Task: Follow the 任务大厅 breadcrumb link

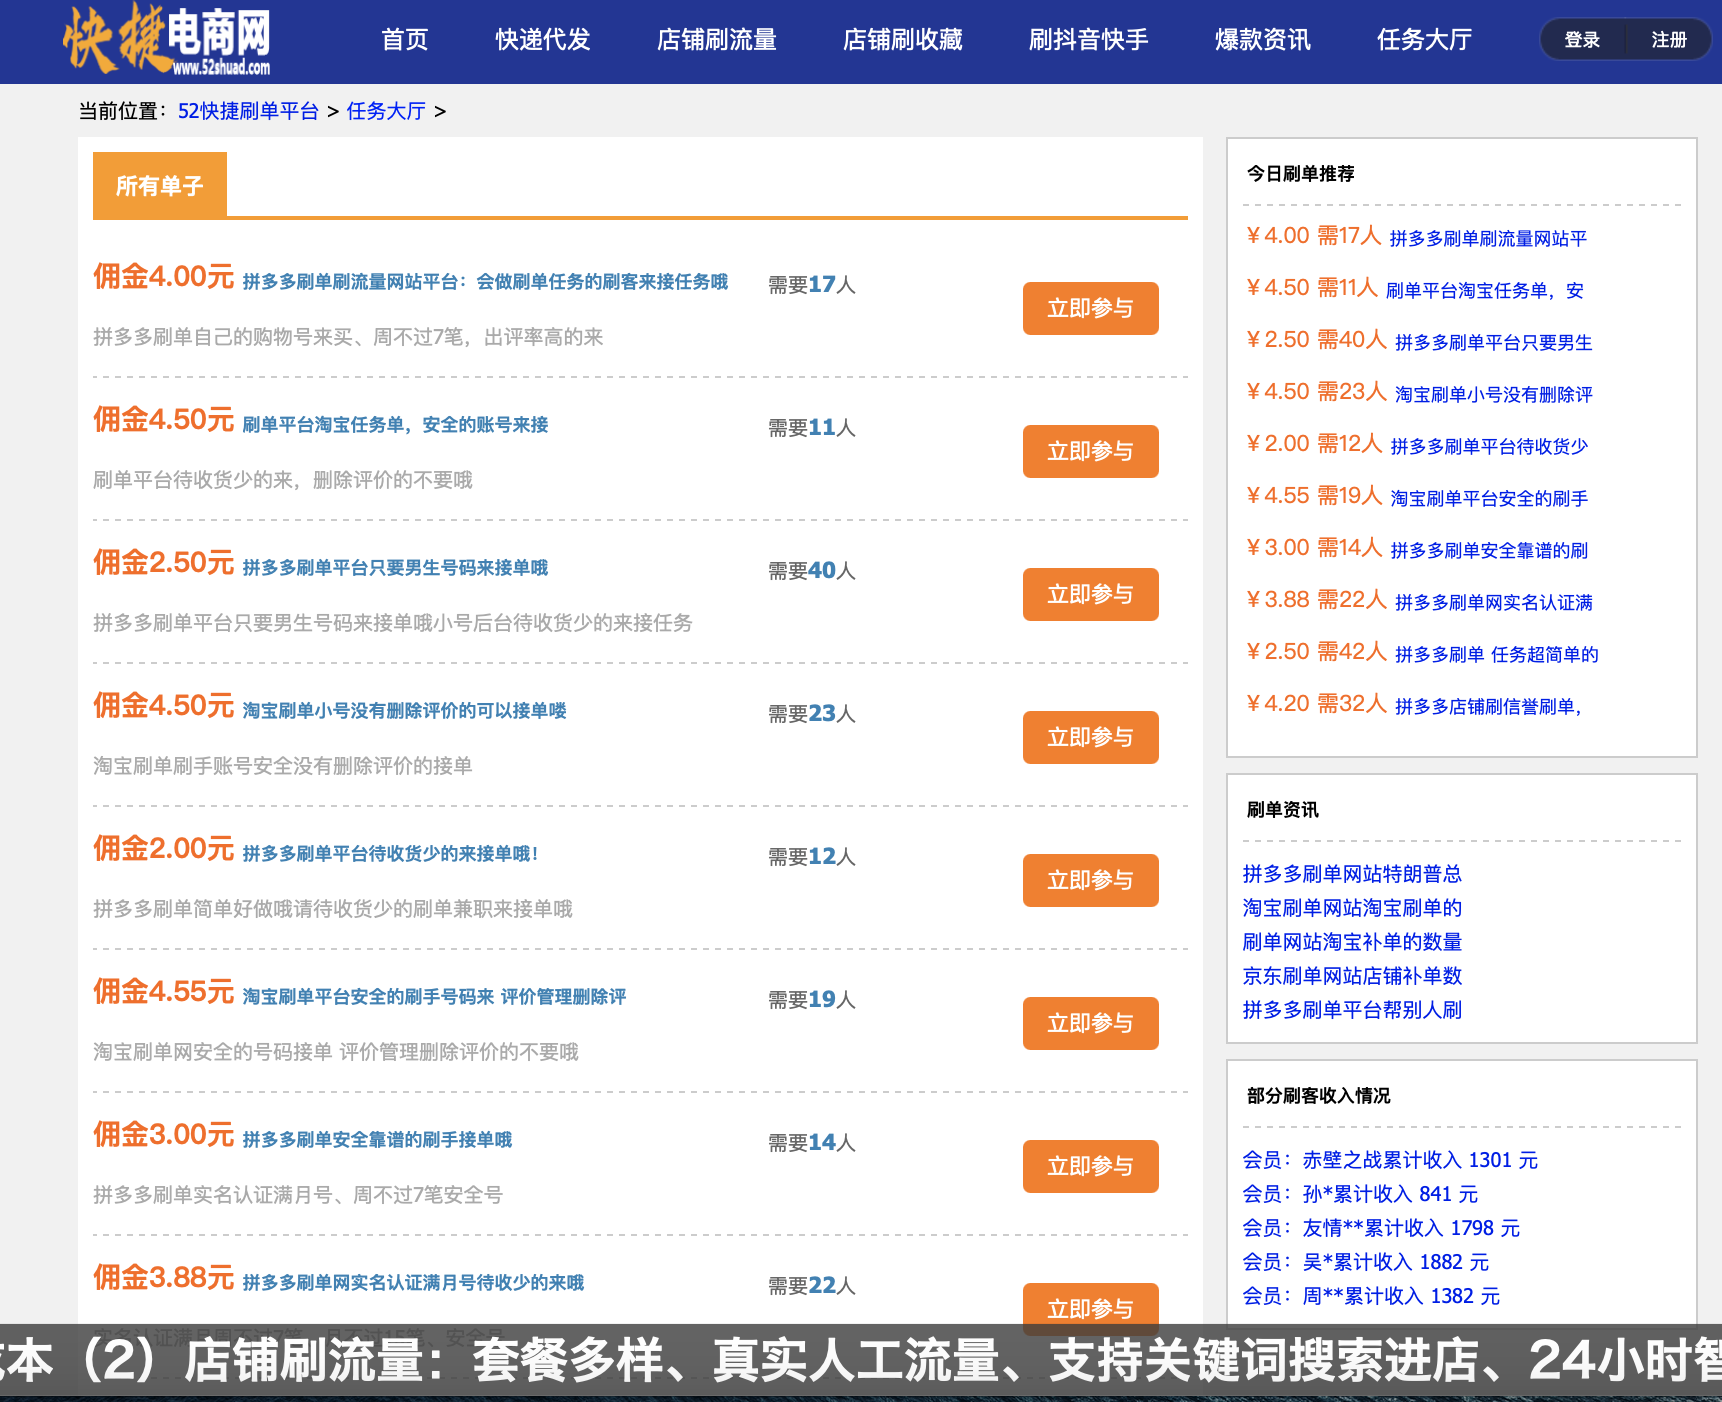Action: (386, 111)
